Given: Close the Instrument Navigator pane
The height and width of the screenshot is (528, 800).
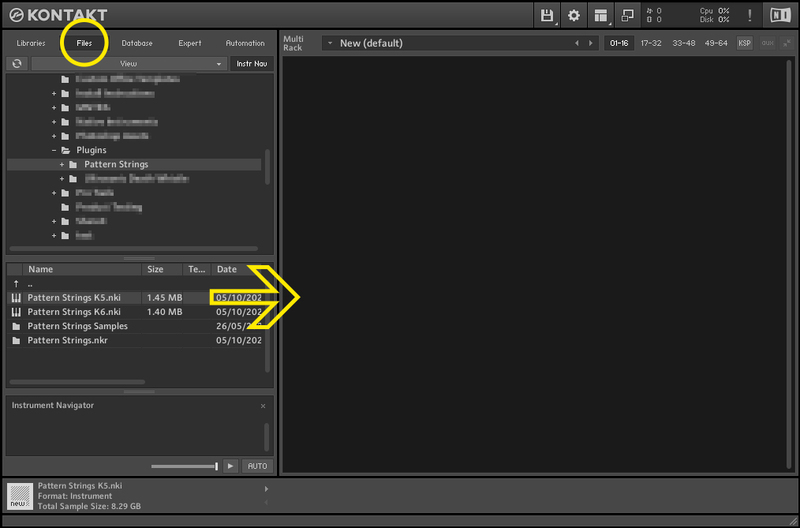Looking at the screenshot, I should point(263,406).
